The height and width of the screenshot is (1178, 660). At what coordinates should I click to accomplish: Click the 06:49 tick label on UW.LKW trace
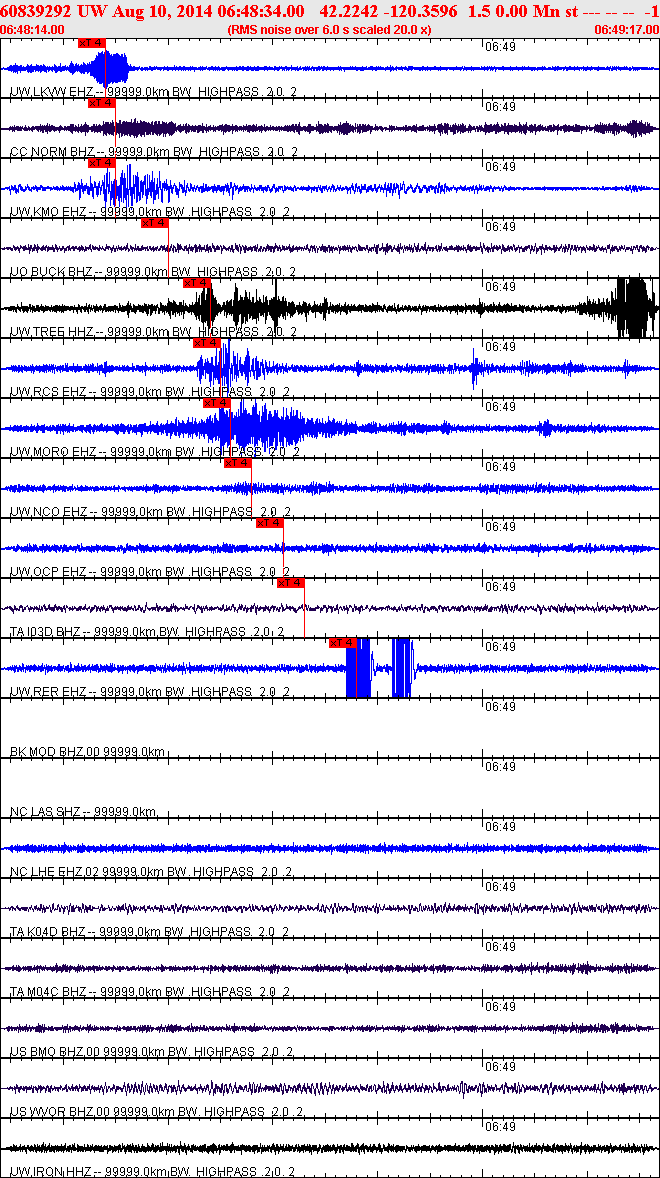point(499,46)
